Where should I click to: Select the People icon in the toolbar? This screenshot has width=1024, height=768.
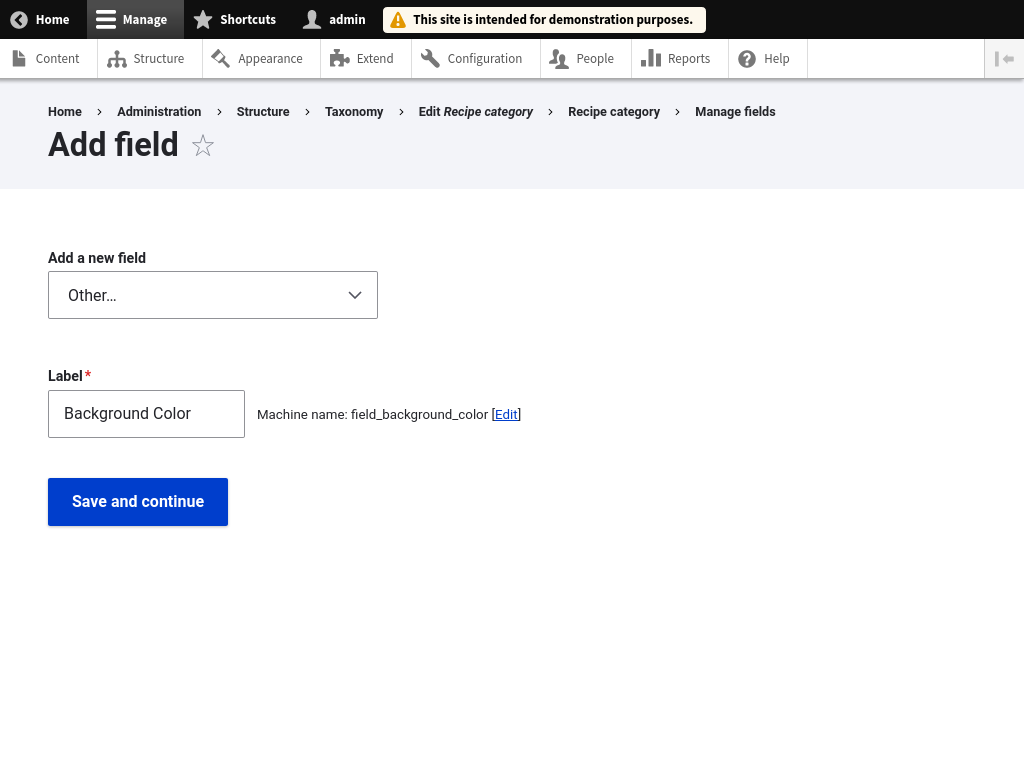pos(559,58)
